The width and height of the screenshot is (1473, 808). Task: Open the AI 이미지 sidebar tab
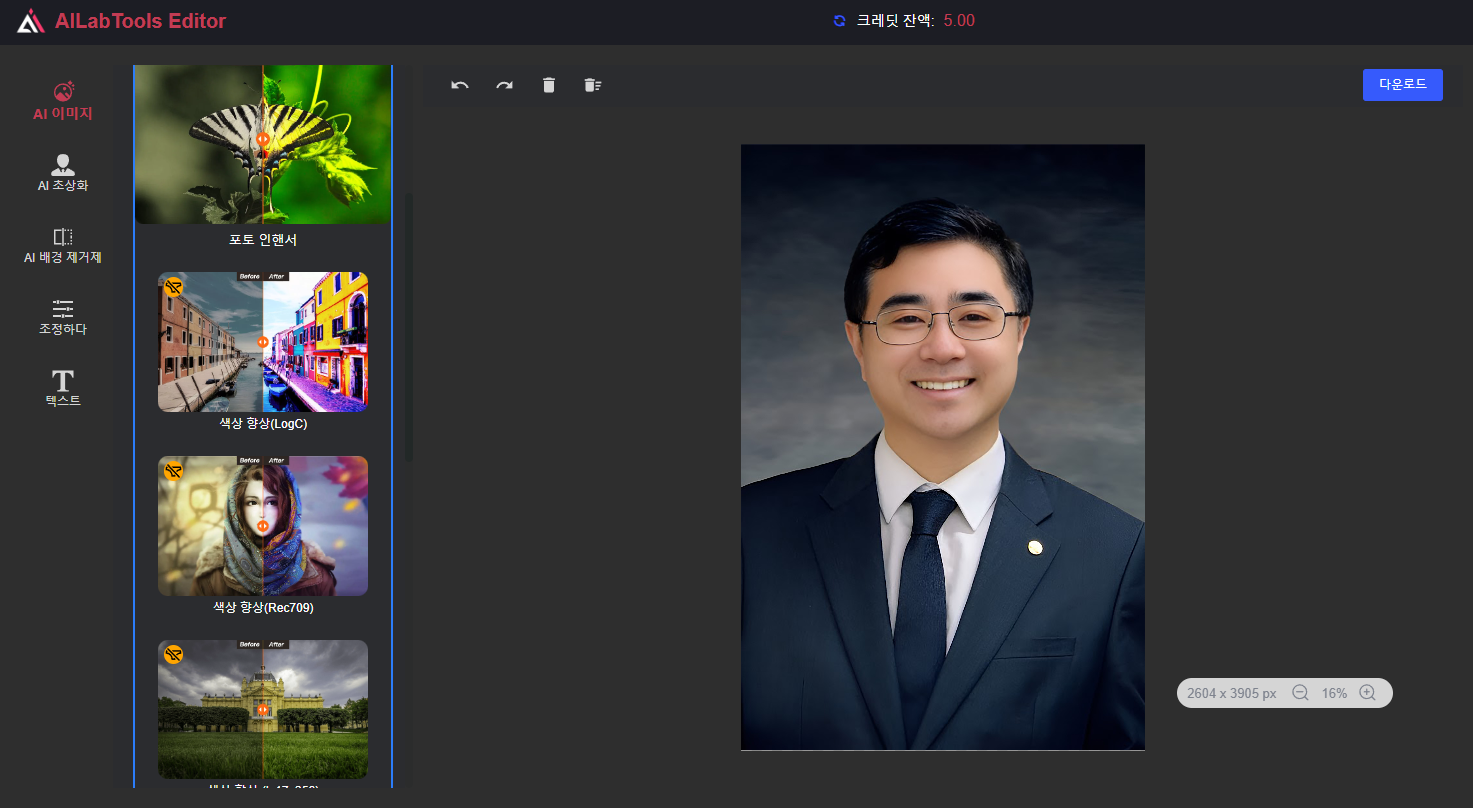63,102
